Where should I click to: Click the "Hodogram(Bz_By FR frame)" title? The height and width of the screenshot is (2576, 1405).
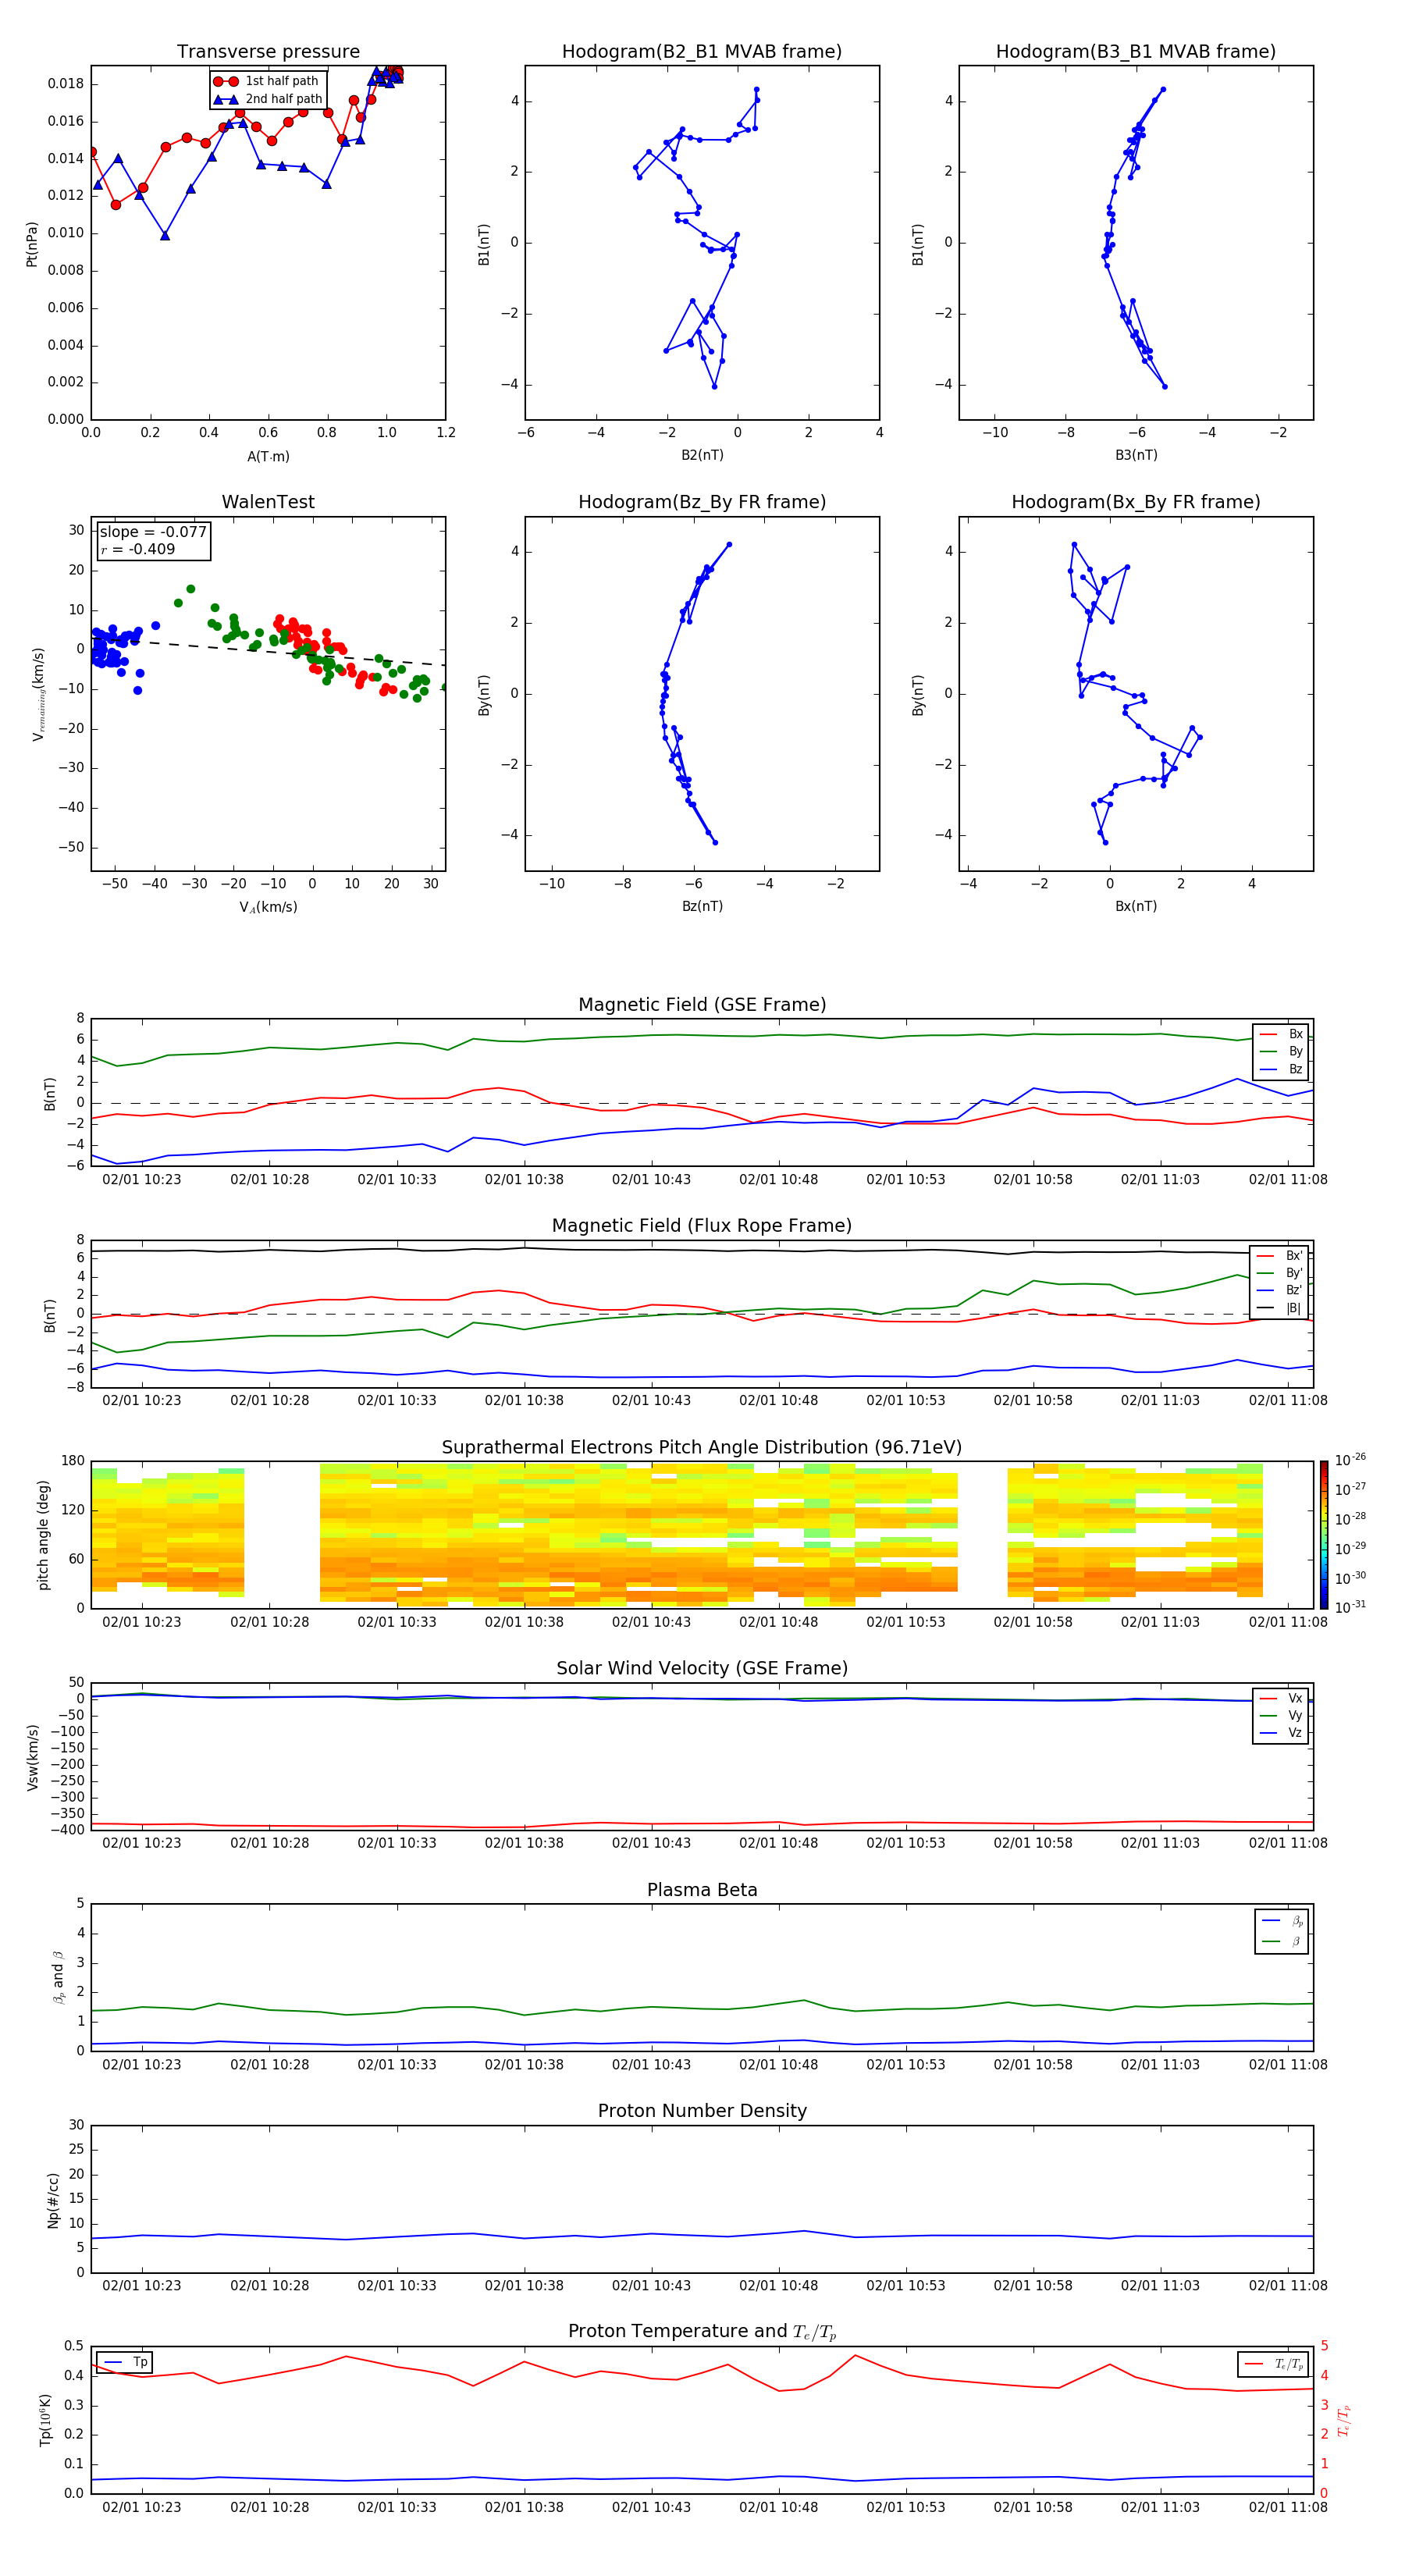[x=702, y=502]
